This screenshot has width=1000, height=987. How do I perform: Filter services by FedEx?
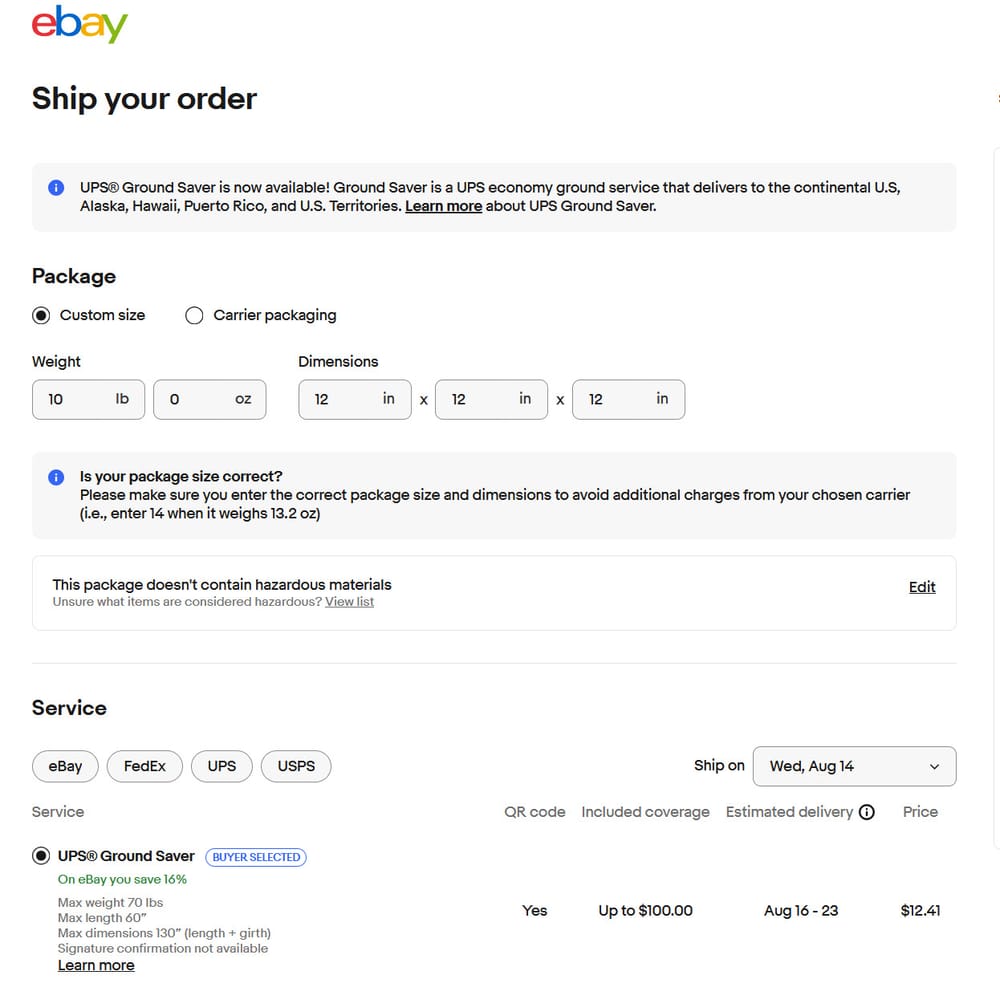tap(144, 766)
